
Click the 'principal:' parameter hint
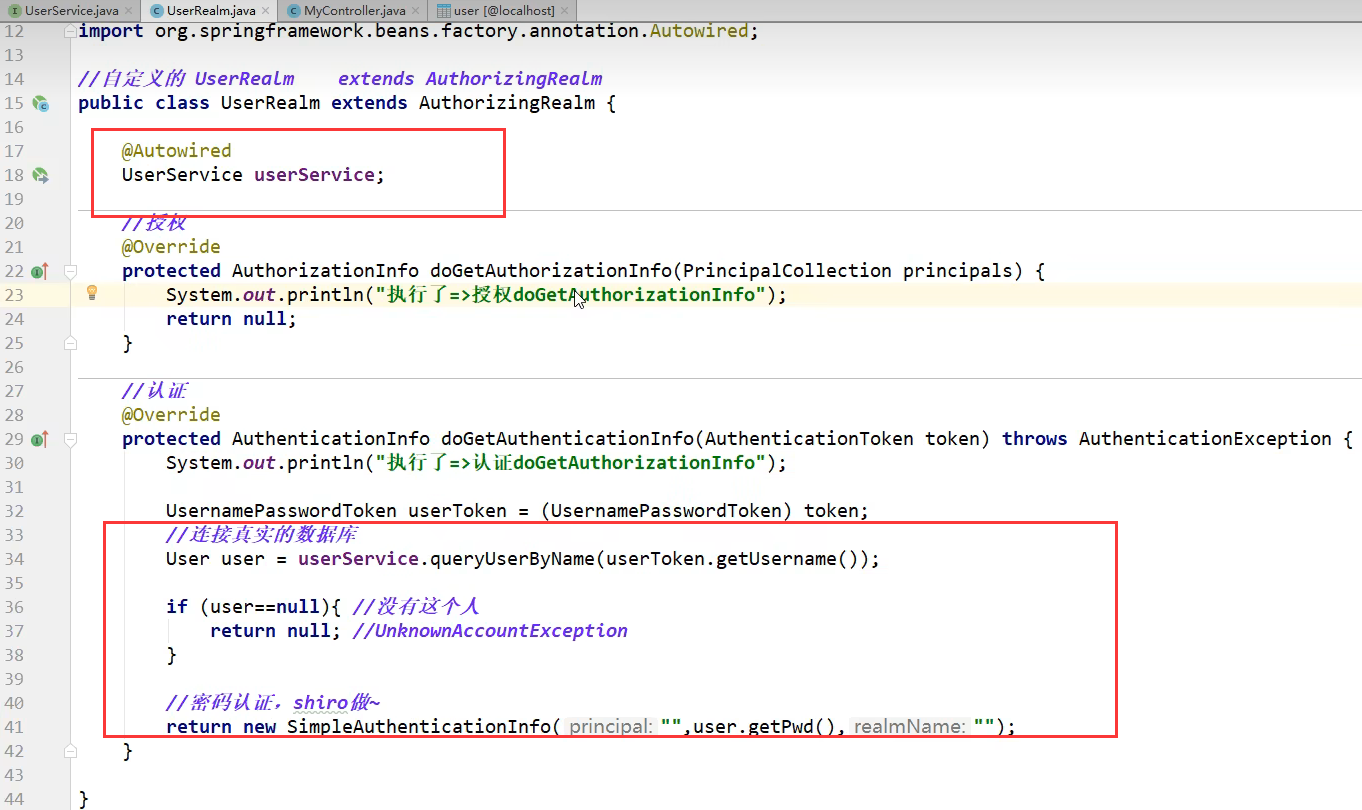pyautogui.click(x=611, y=727)
